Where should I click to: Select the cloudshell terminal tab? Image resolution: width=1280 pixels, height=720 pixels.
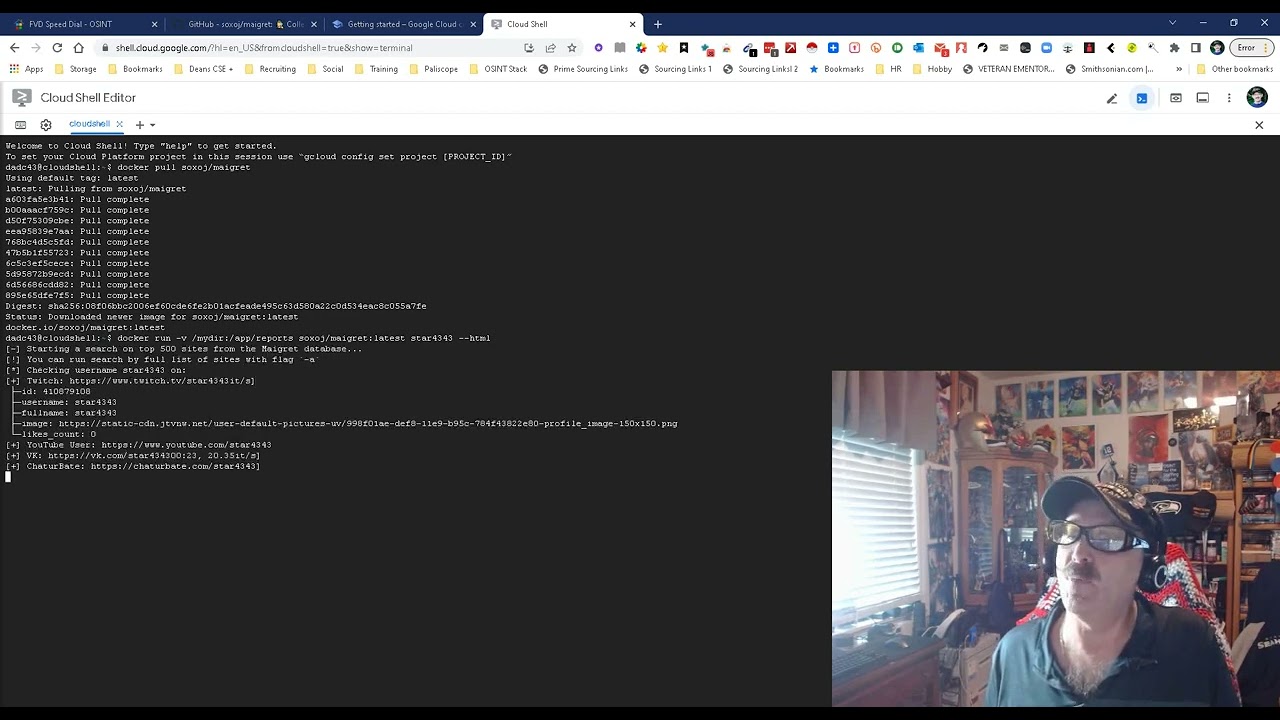coord(89,124)
